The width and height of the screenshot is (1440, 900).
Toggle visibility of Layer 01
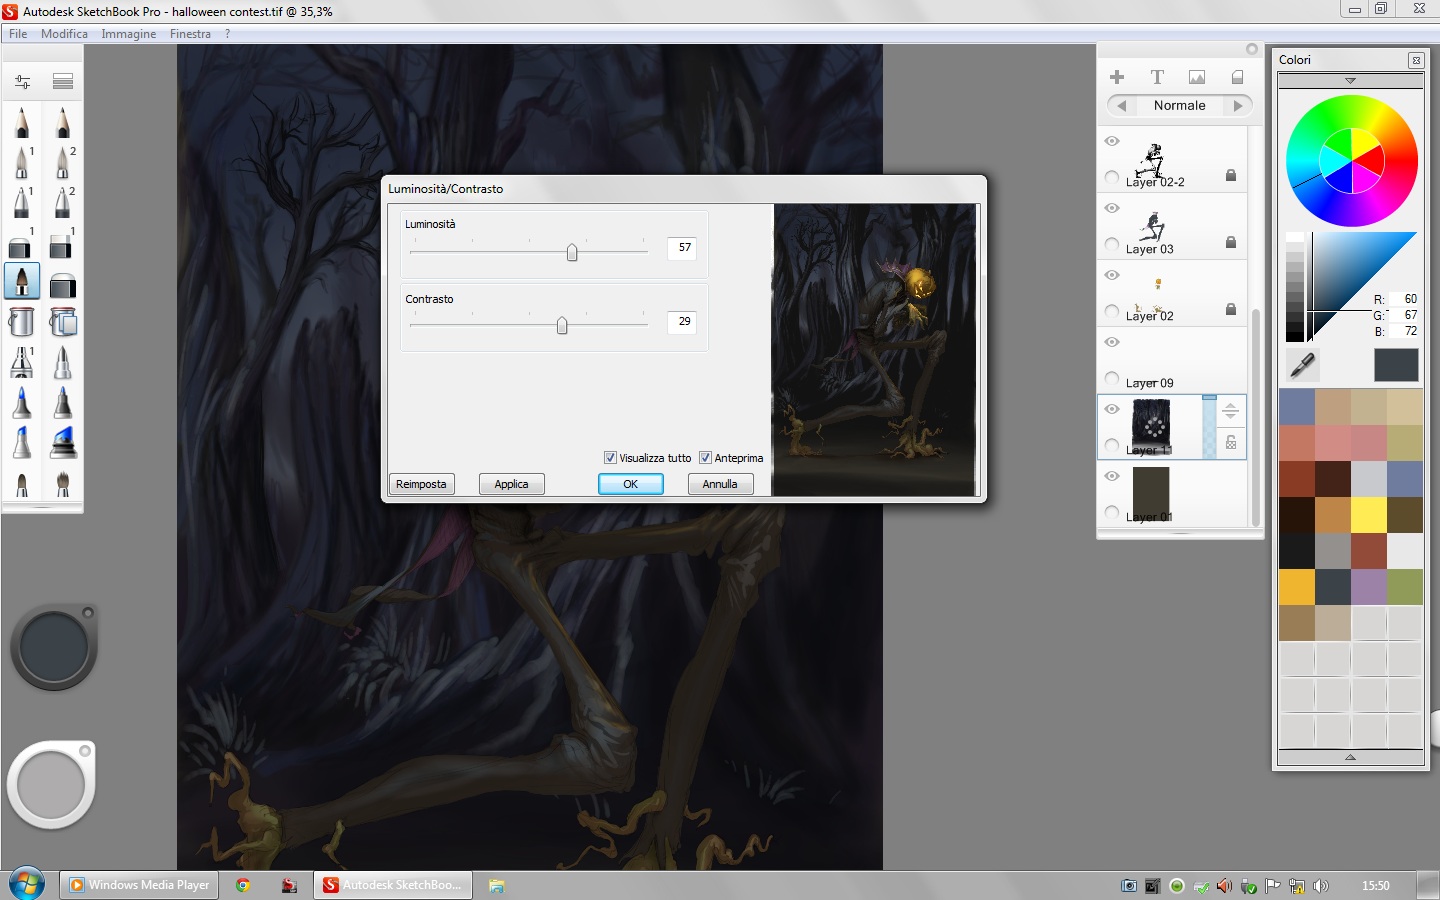tap(1112, 476)
